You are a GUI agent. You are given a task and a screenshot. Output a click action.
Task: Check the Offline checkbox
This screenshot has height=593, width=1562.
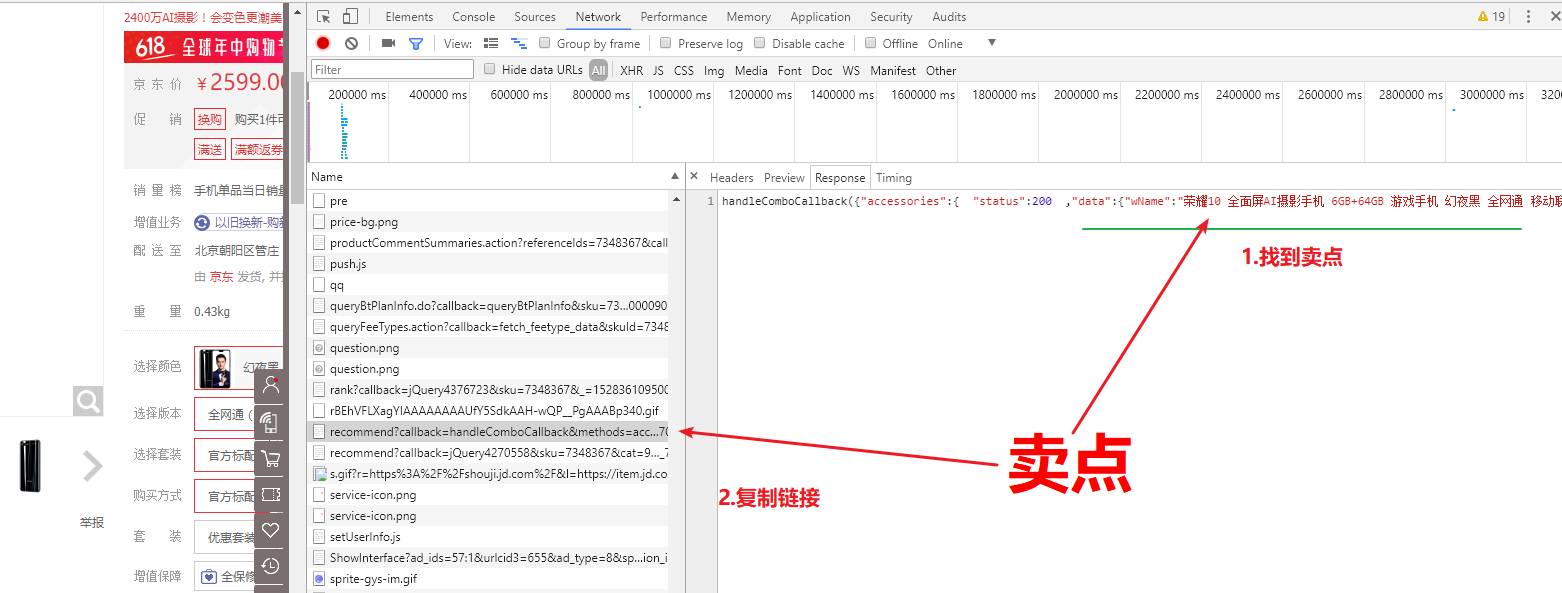pyautogui.click(x=871, y=43)
